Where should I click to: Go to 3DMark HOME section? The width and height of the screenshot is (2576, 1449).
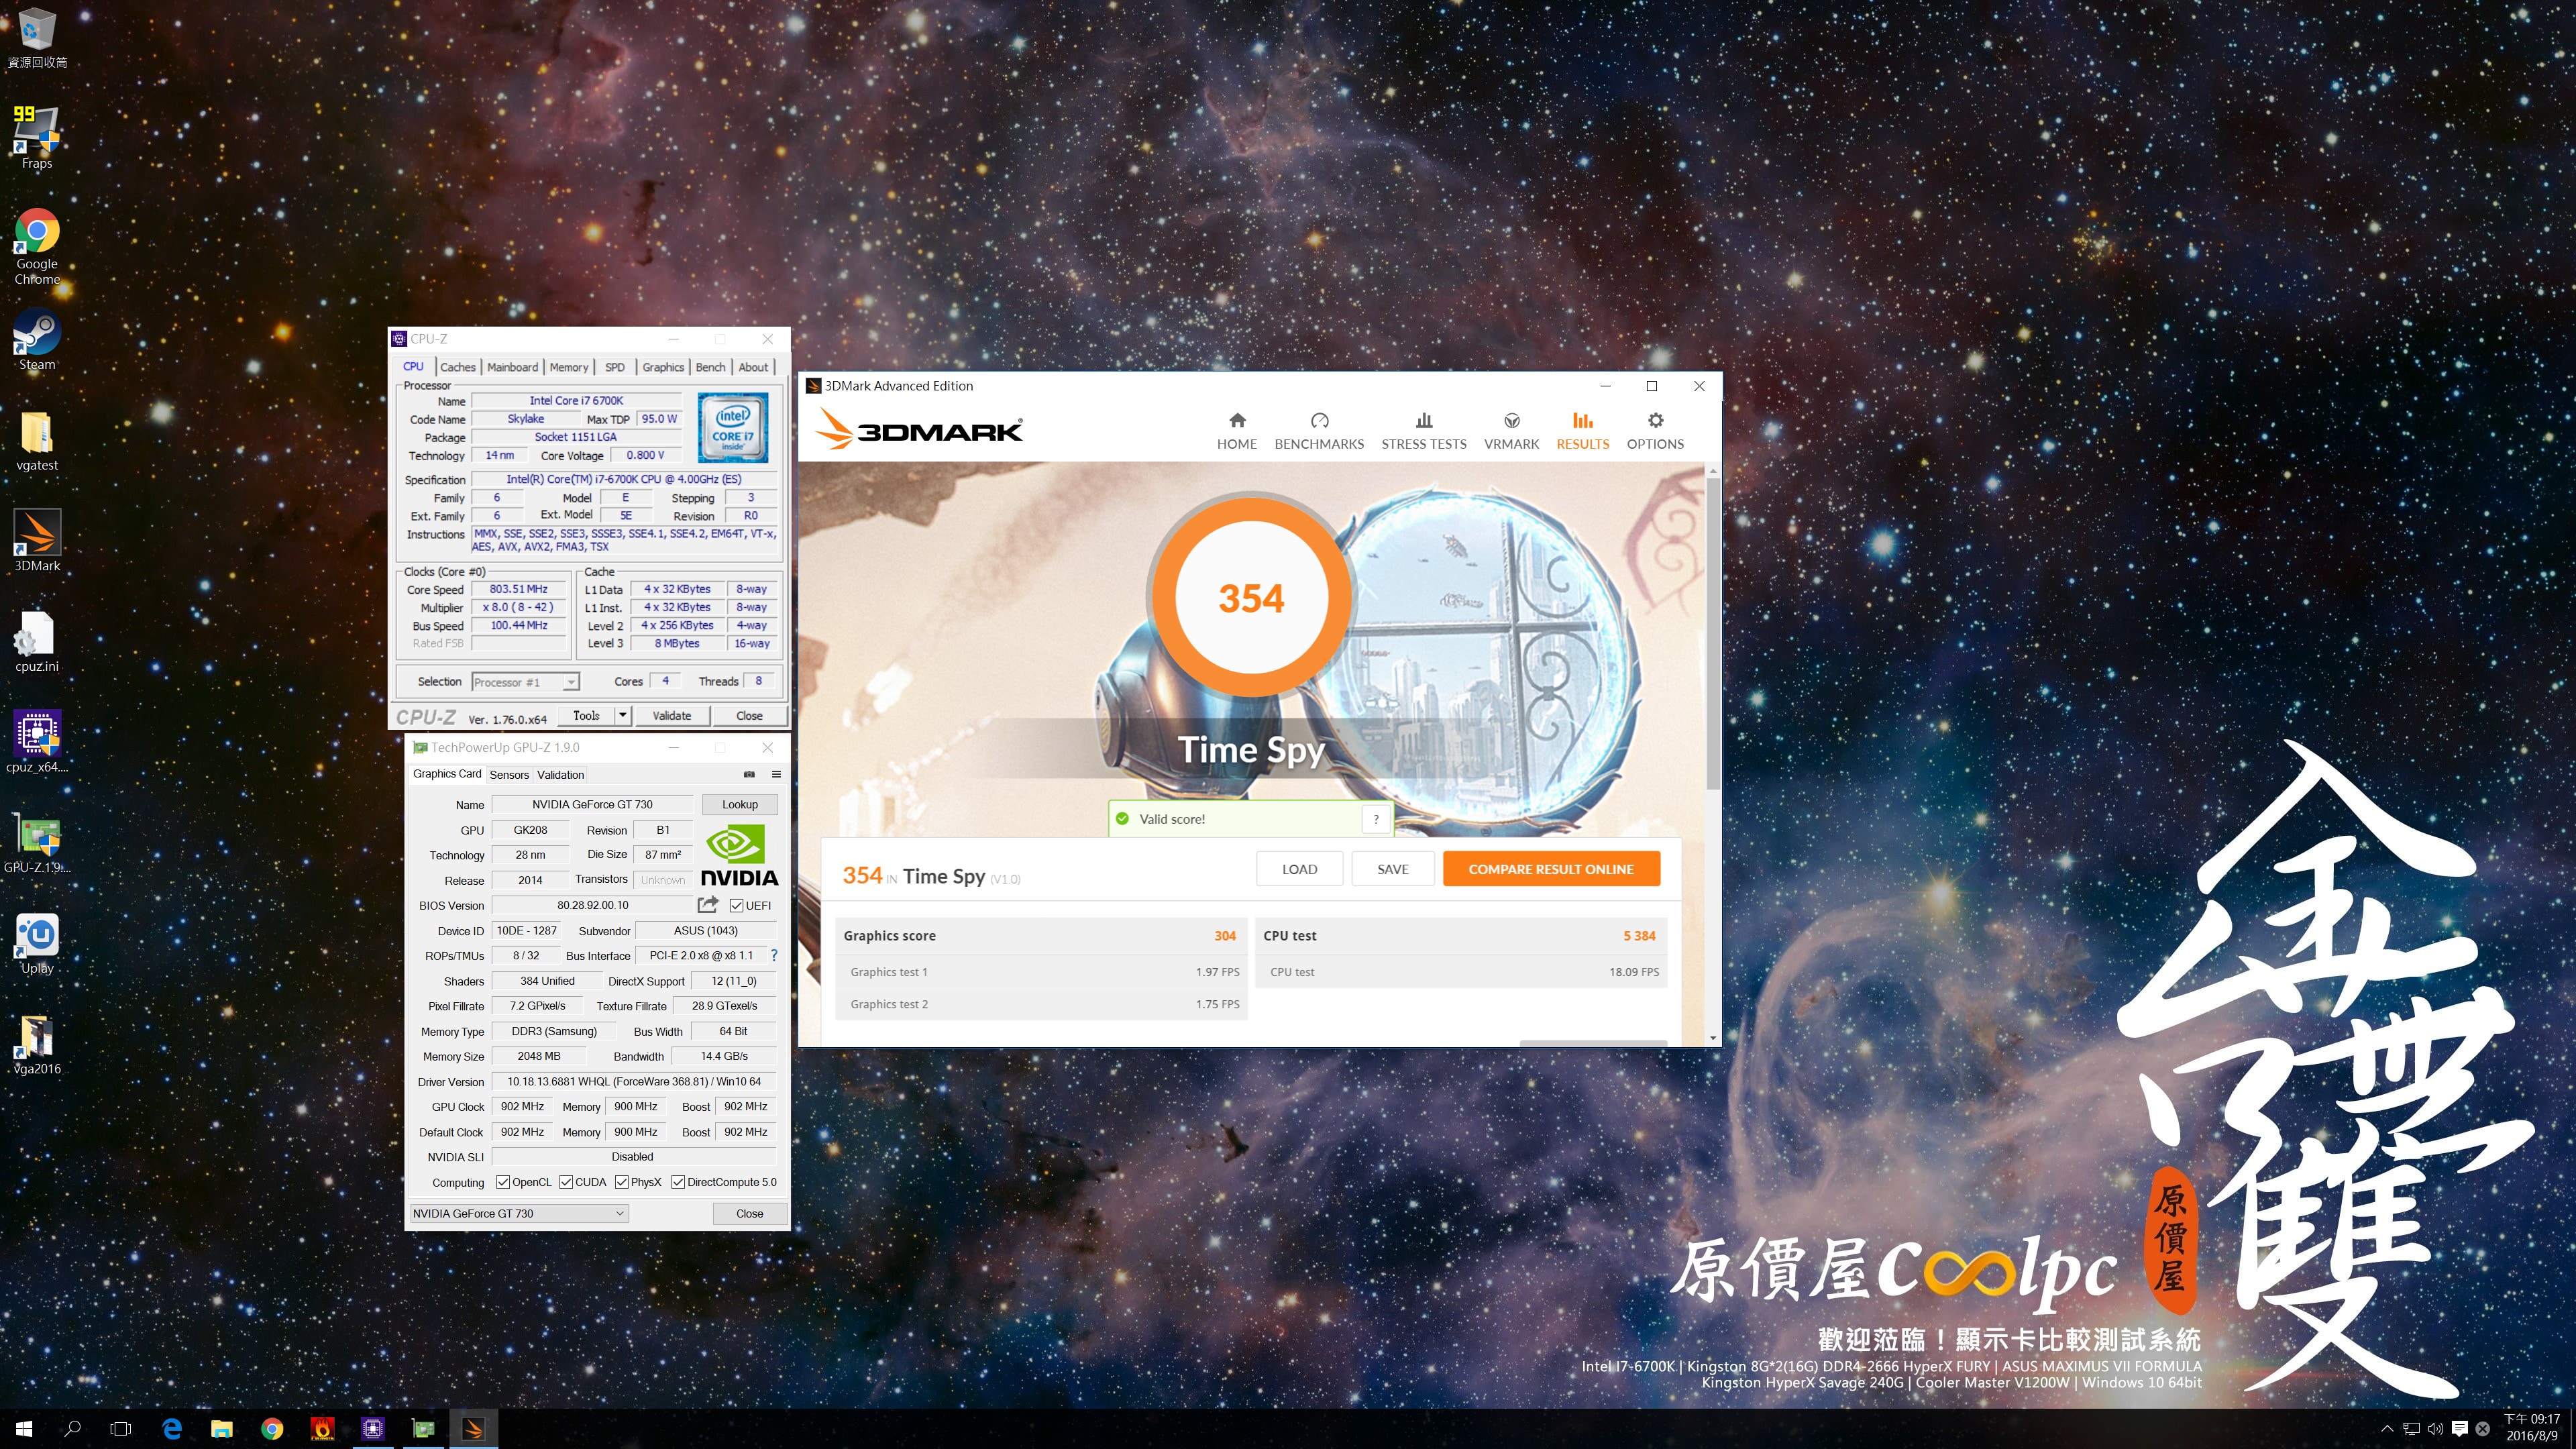tap(1237, 431)
